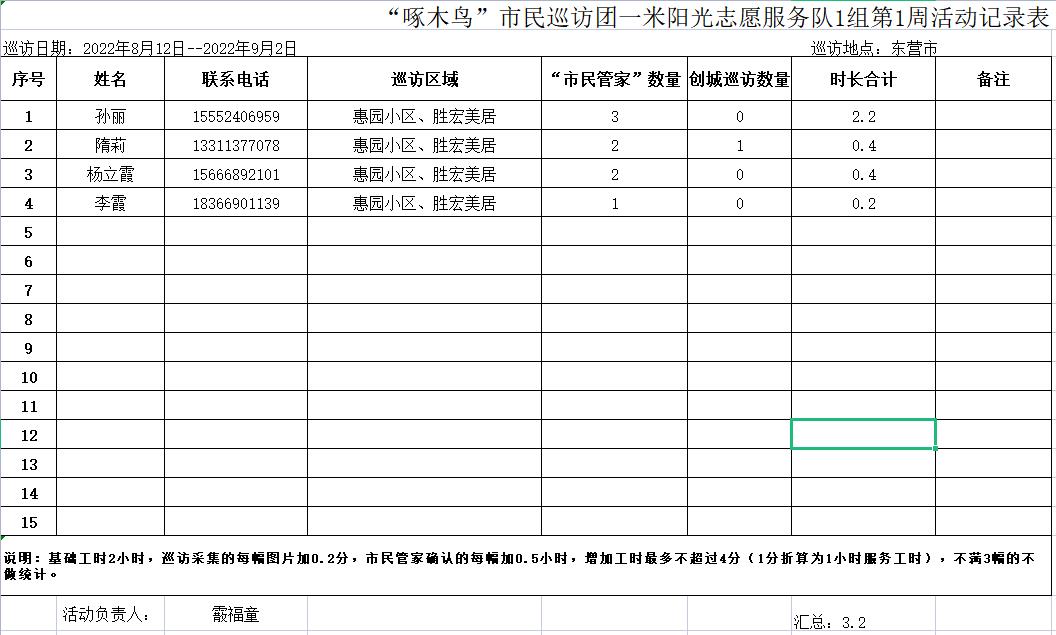Viewport: 1056px width, 635px height.
Task: Select 隋莉's 创城巡访数量 value 1
Action: coord(739,145)
